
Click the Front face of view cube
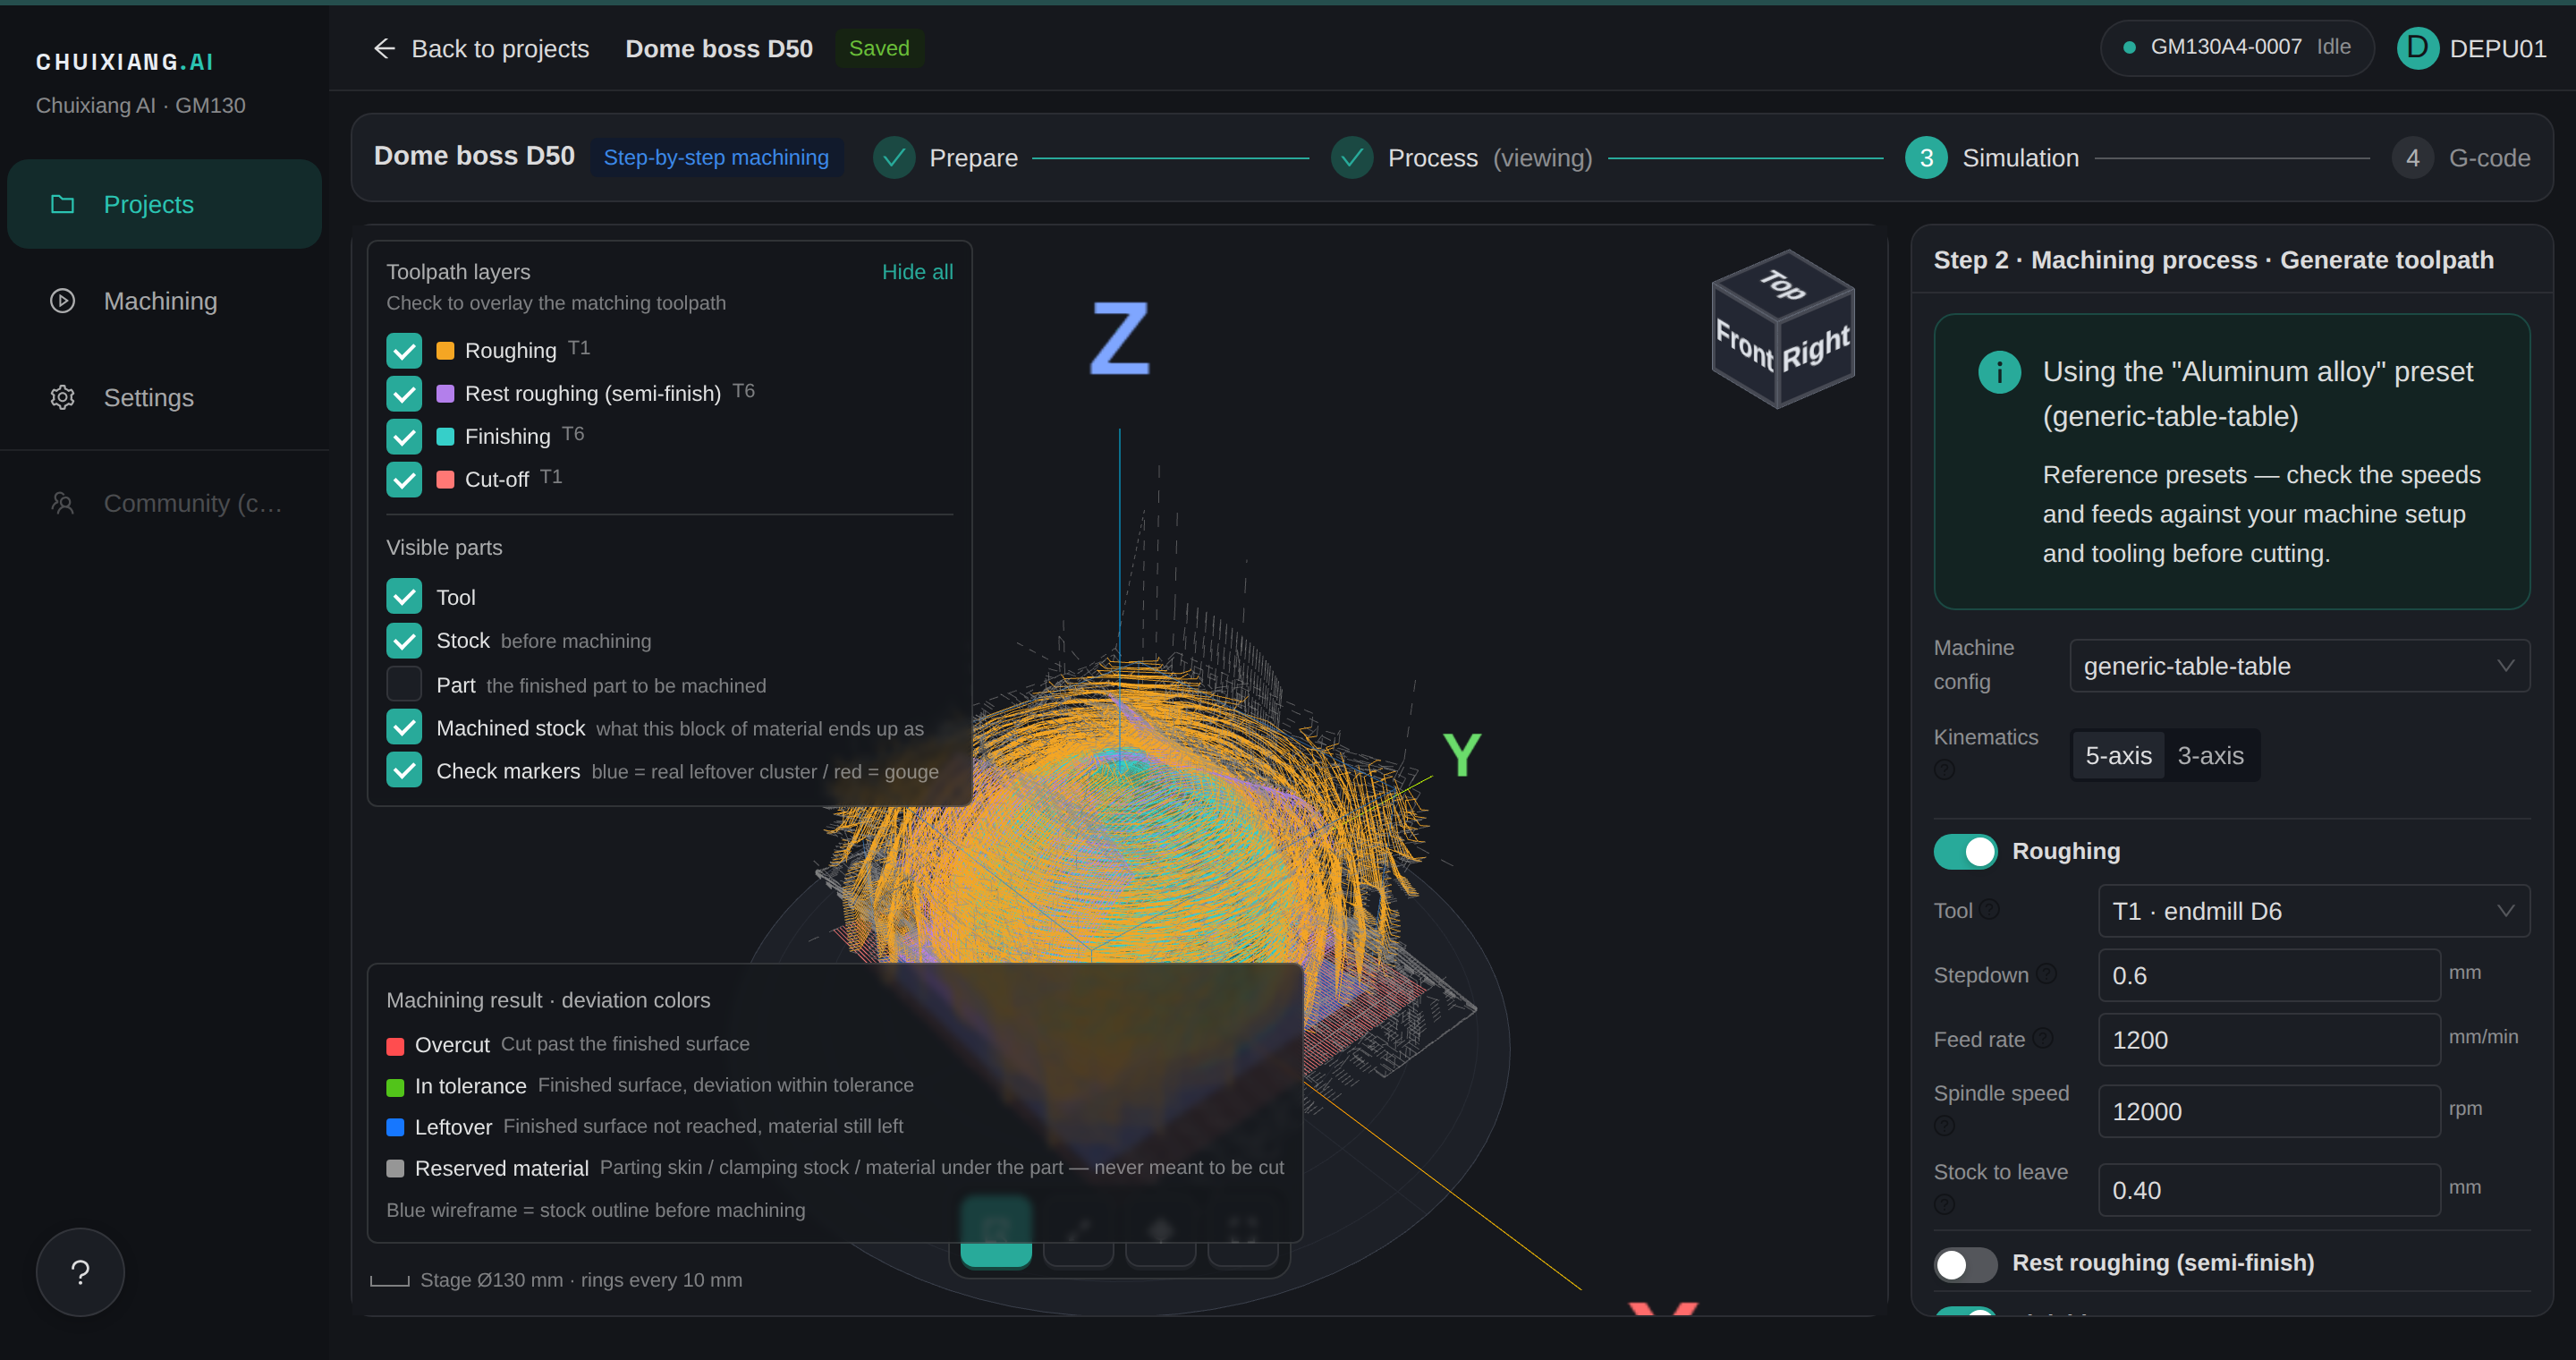pos(1744,346)
